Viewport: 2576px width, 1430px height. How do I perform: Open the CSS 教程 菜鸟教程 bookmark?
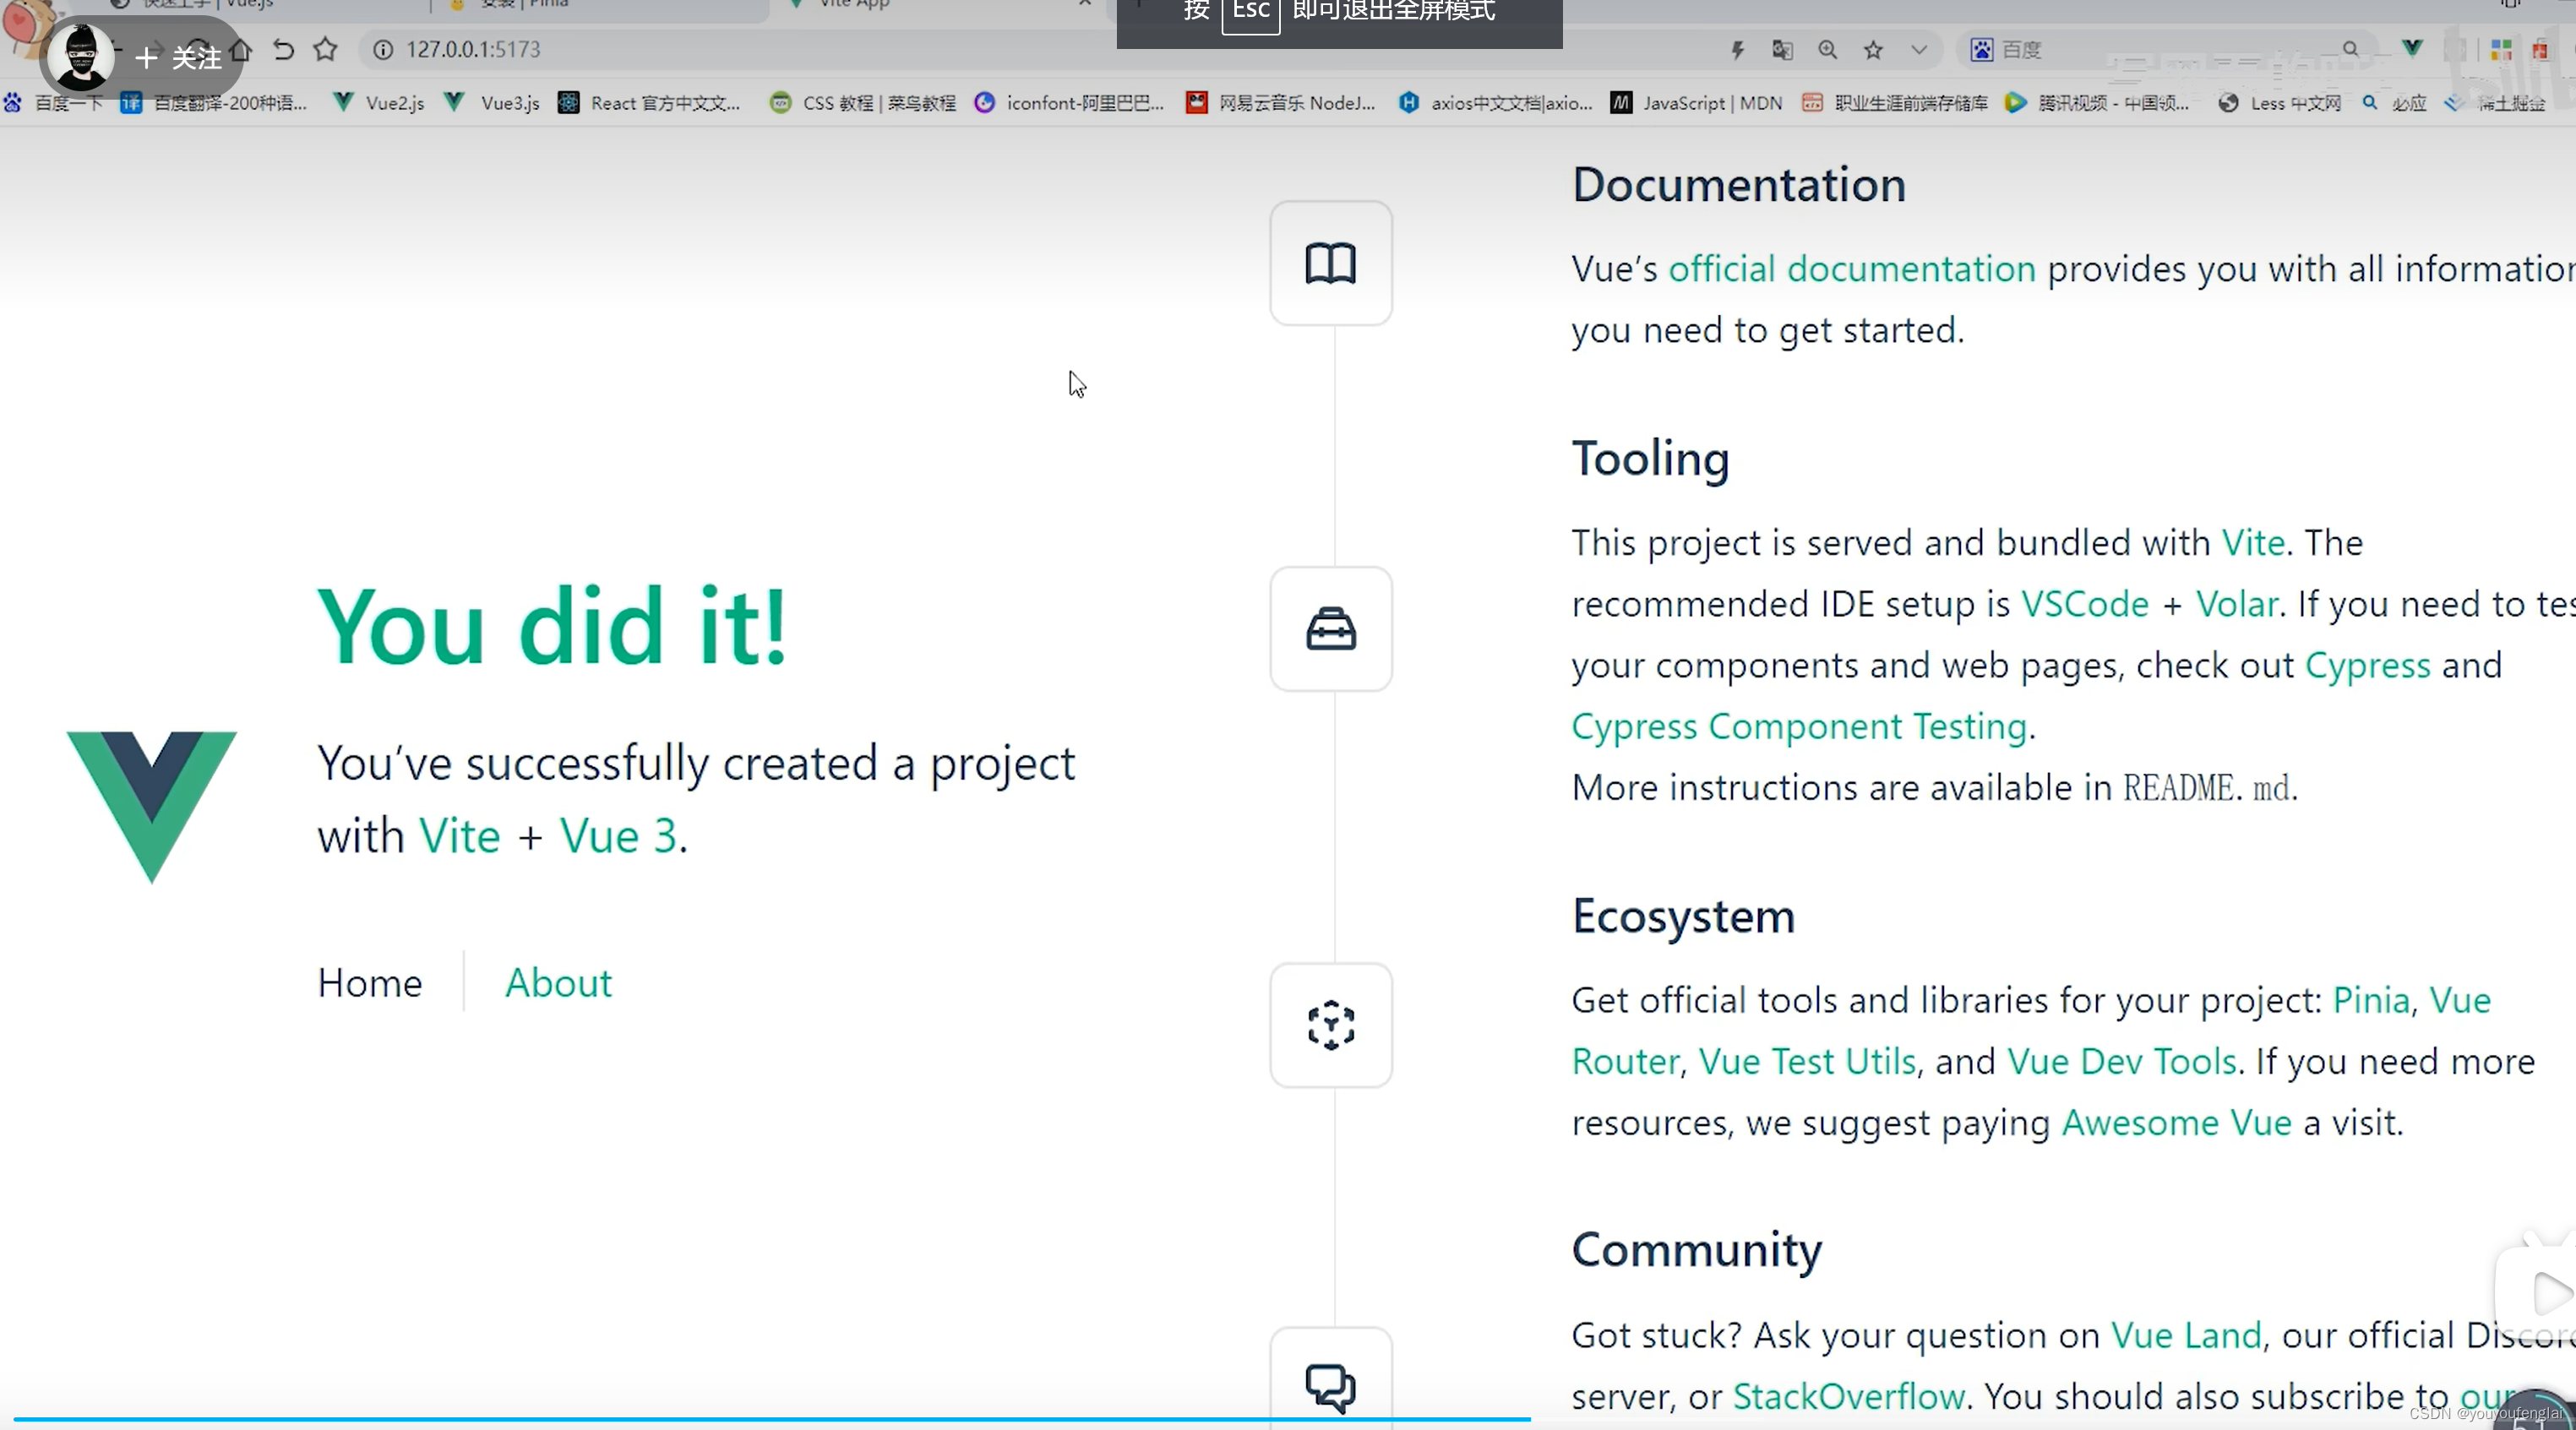point(863,103)
